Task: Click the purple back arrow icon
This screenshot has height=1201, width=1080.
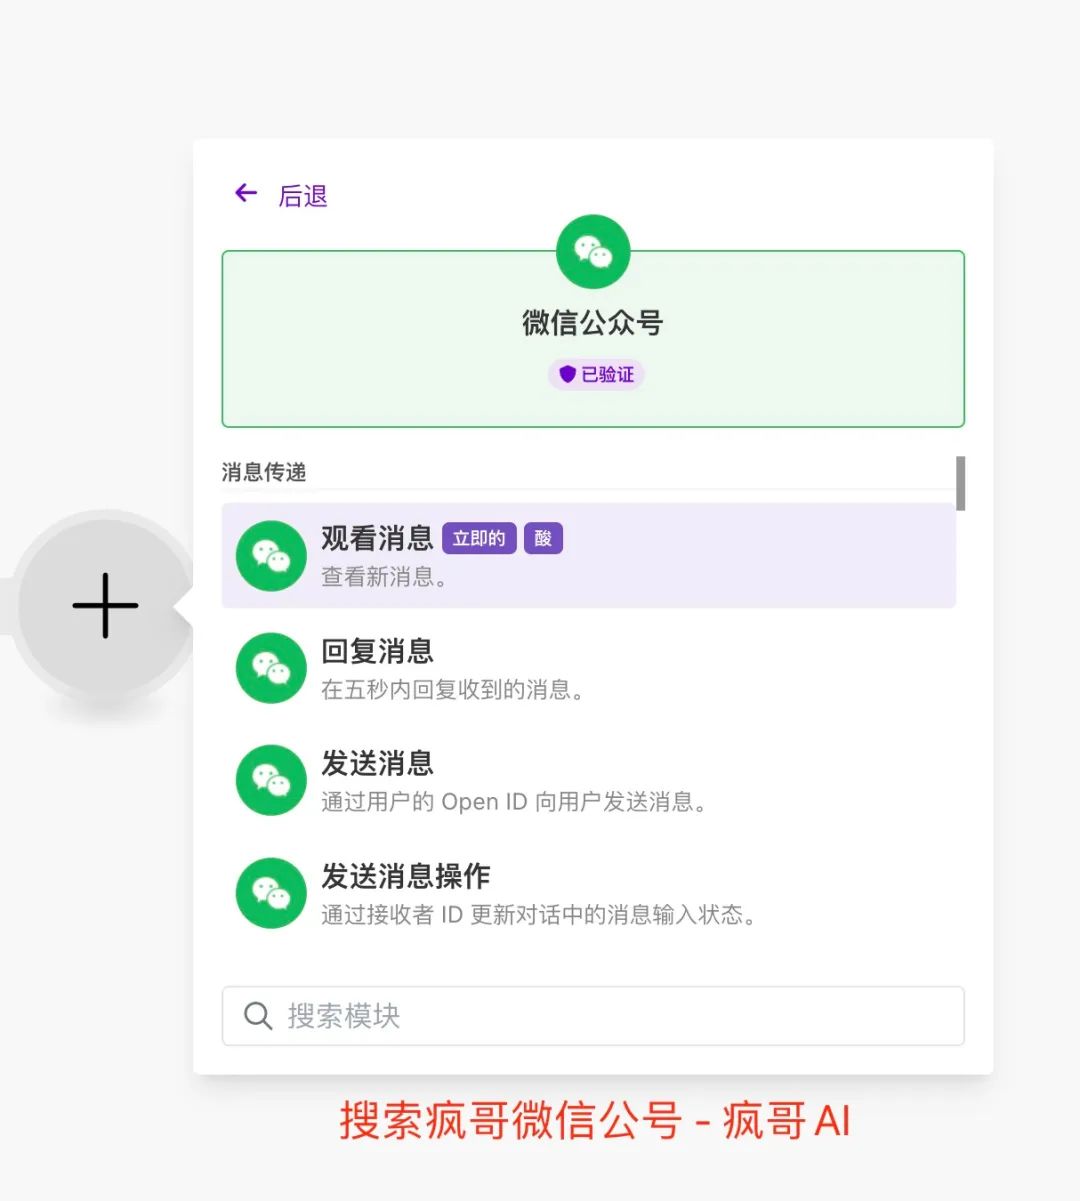Action: [x=246, y=193]
